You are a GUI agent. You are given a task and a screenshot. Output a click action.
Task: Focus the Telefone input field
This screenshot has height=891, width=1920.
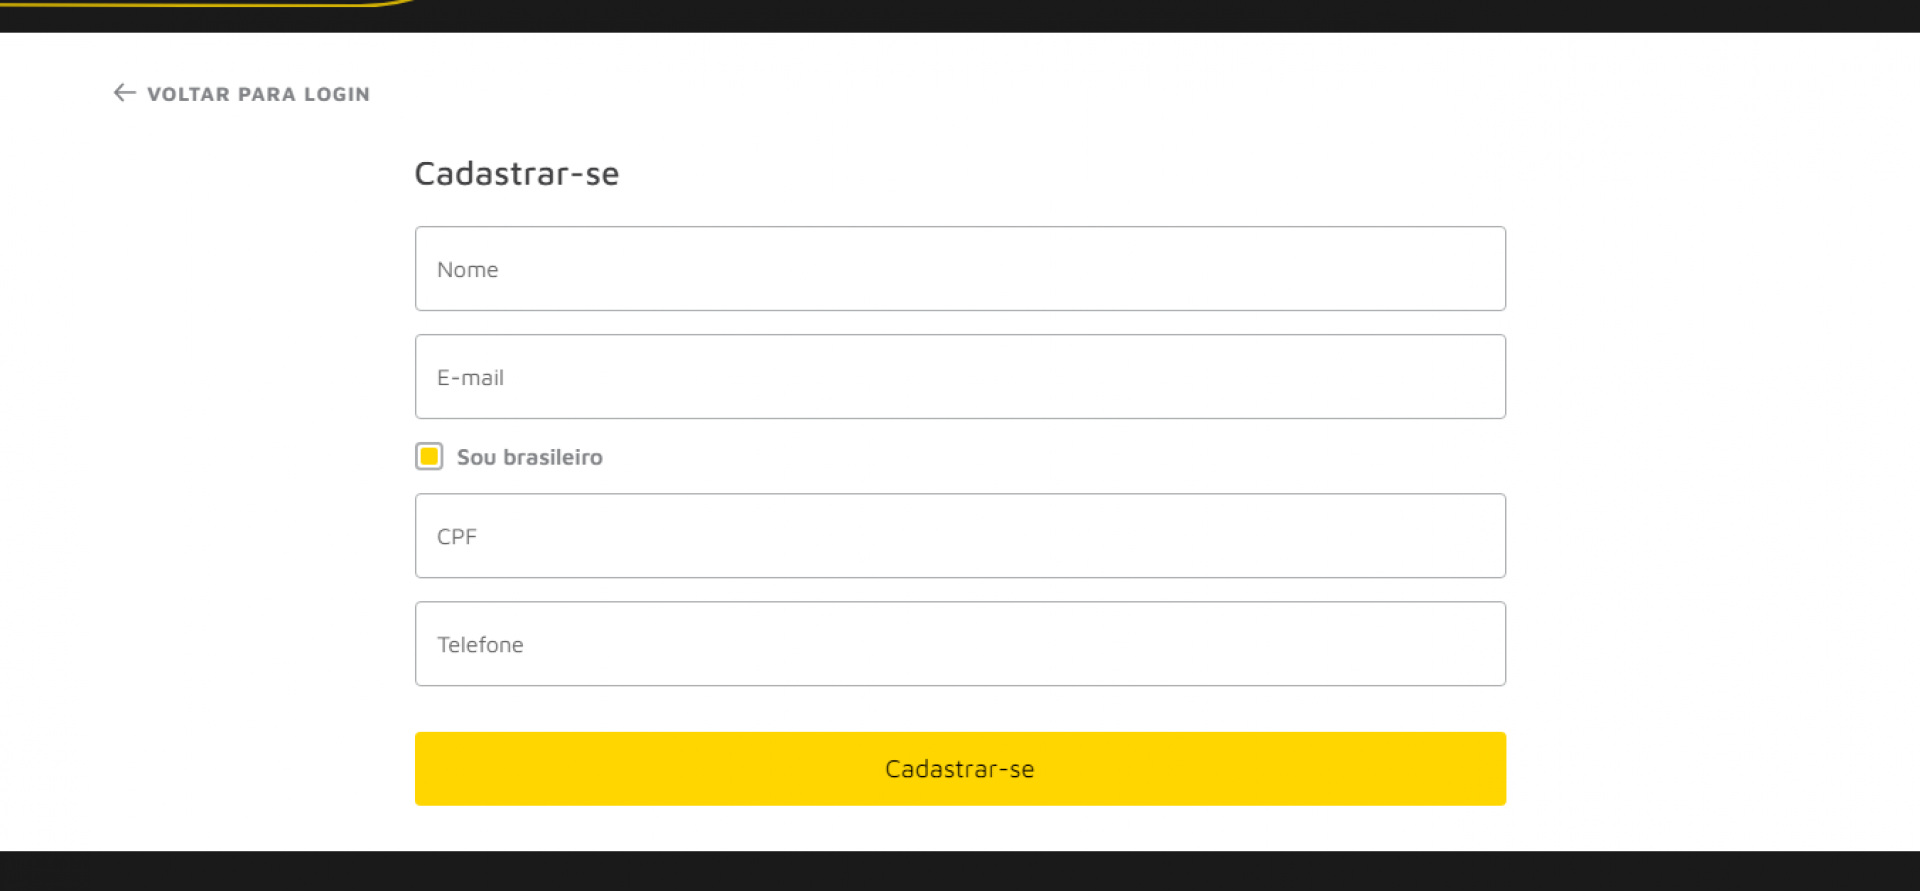point(960,644)
